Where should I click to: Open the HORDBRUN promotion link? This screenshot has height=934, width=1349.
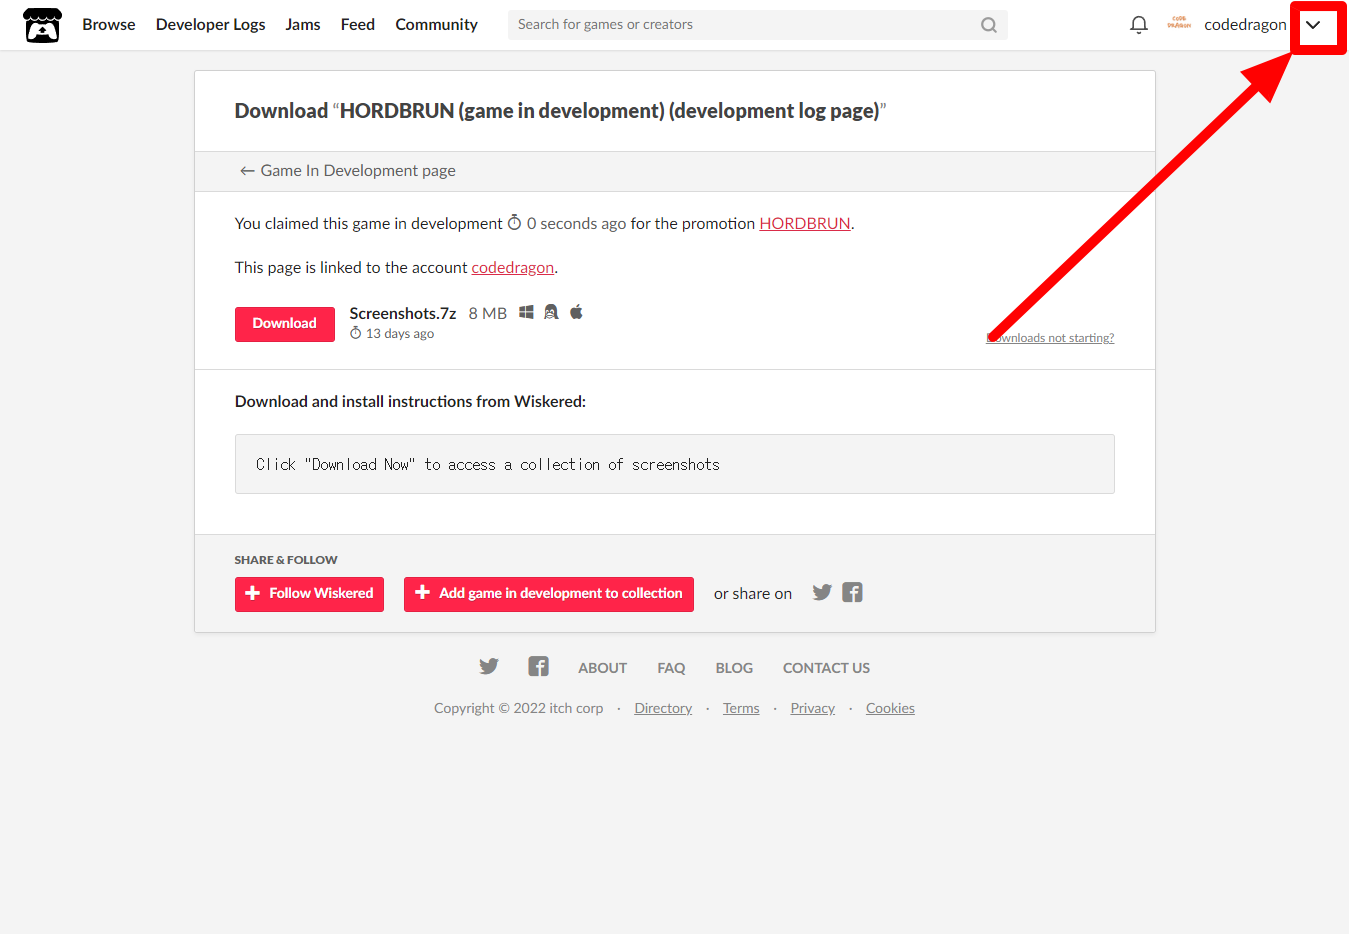tap(805, 224)
